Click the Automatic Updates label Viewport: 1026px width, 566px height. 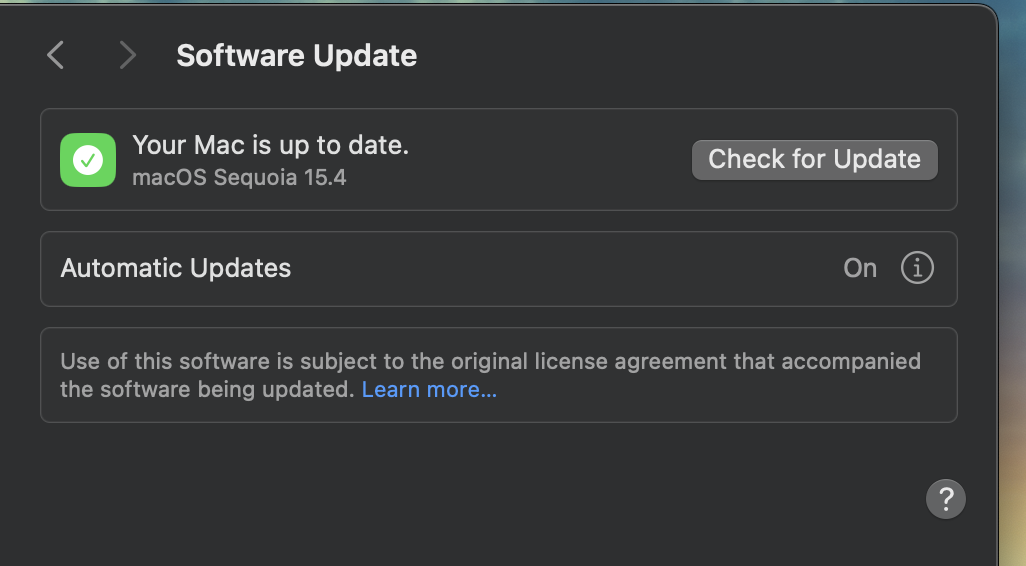click(x=176, y=268)
